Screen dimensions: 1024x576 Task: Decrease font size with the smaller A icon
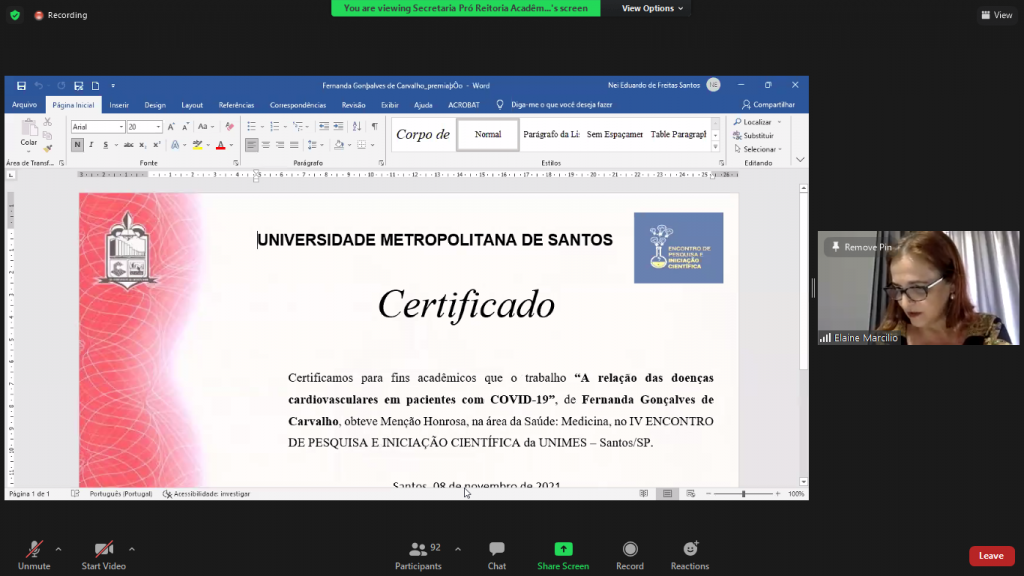coord(185,127)
